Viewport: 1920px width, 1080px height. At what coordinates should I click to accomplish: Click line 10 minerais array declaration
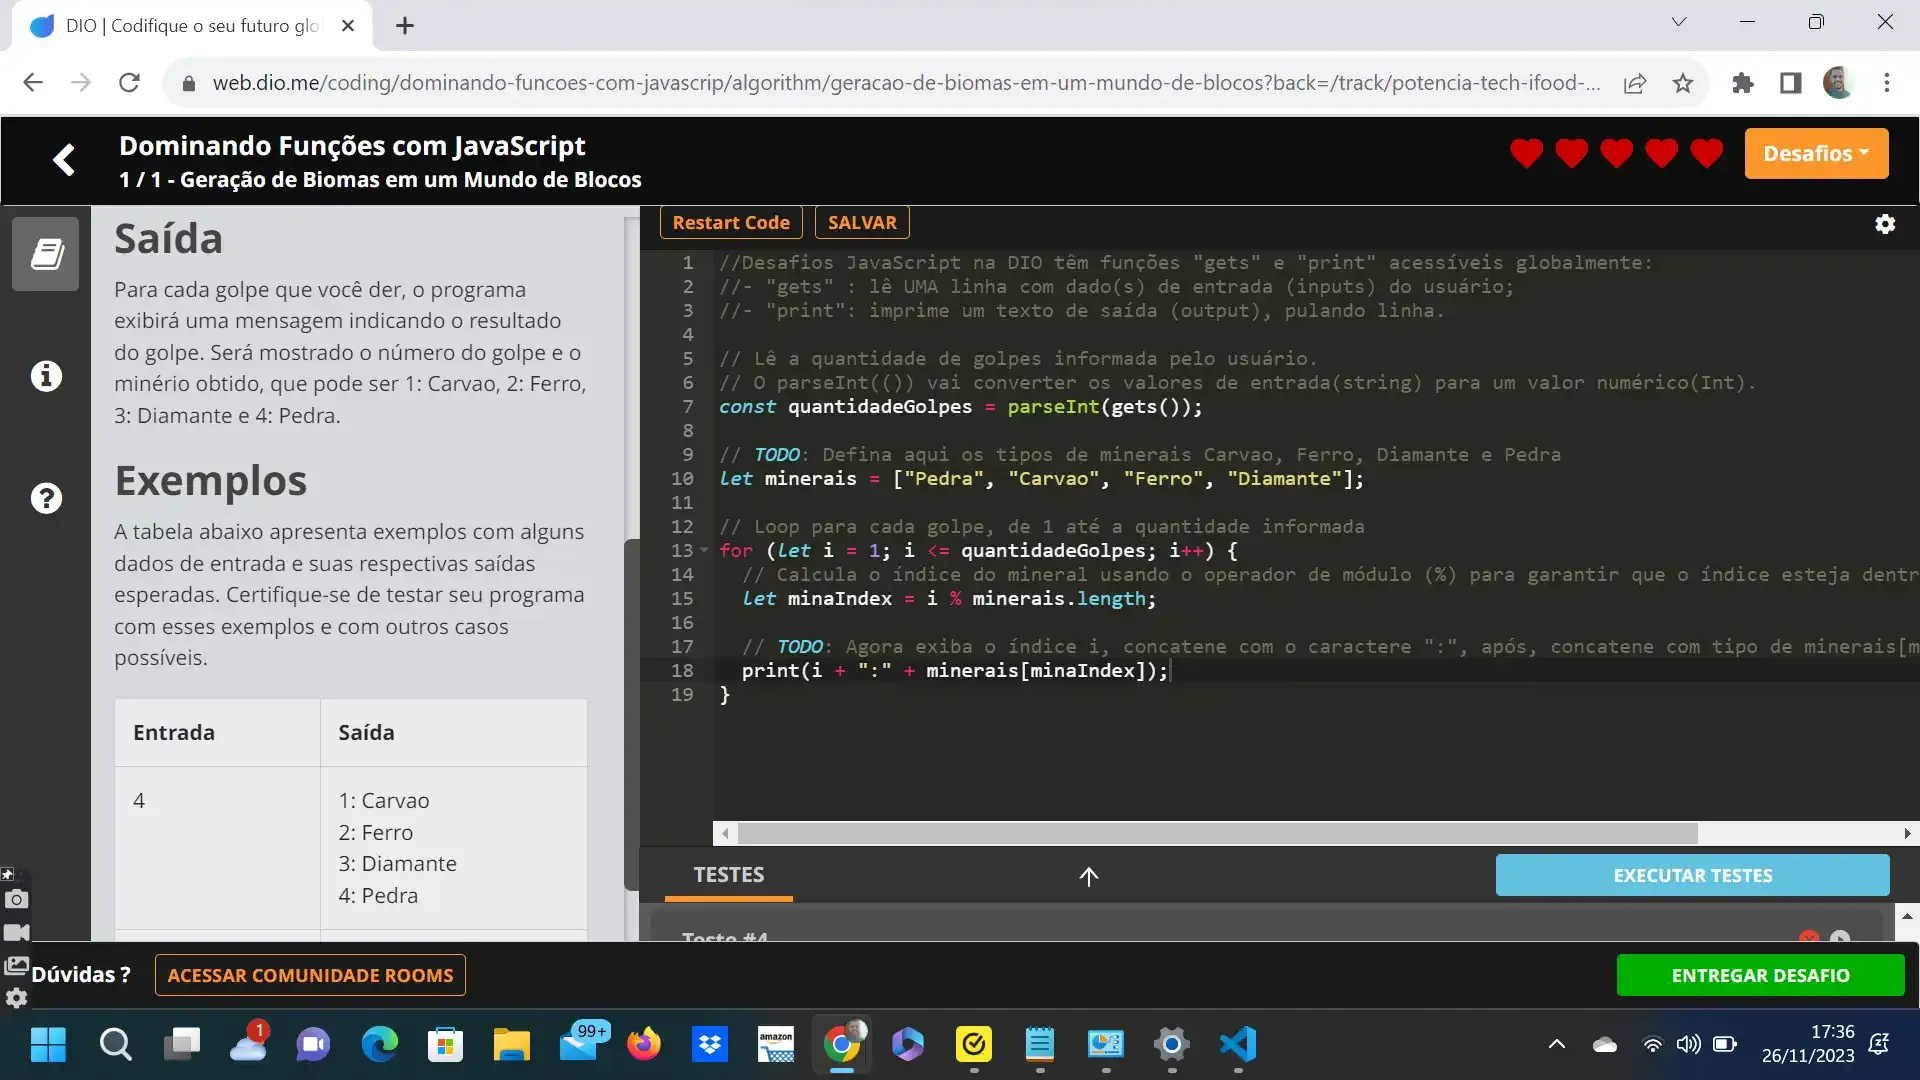[1041, 479]
